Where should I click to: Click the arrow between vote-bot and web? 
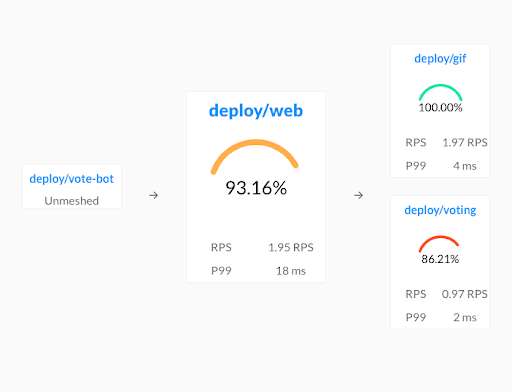pyautogui.click(x=154, y=195)
